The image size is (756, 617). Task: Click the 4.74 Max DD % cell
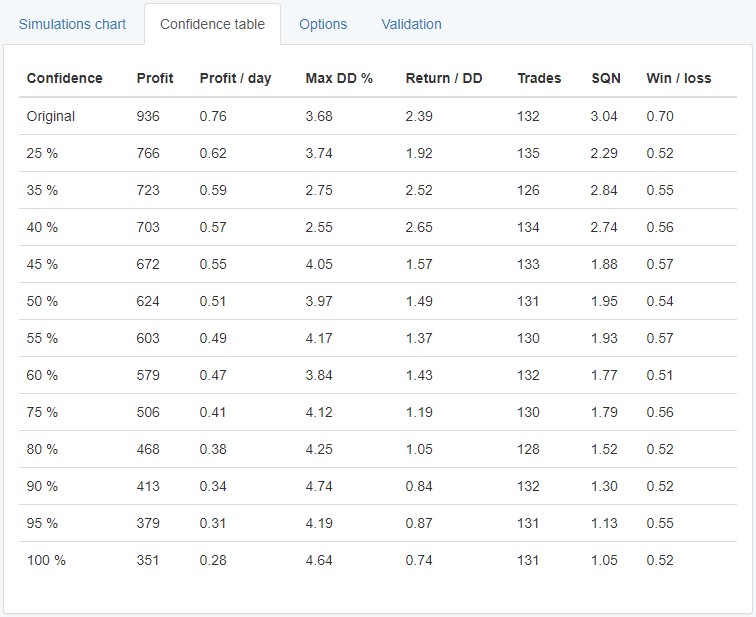coord(319,486)
